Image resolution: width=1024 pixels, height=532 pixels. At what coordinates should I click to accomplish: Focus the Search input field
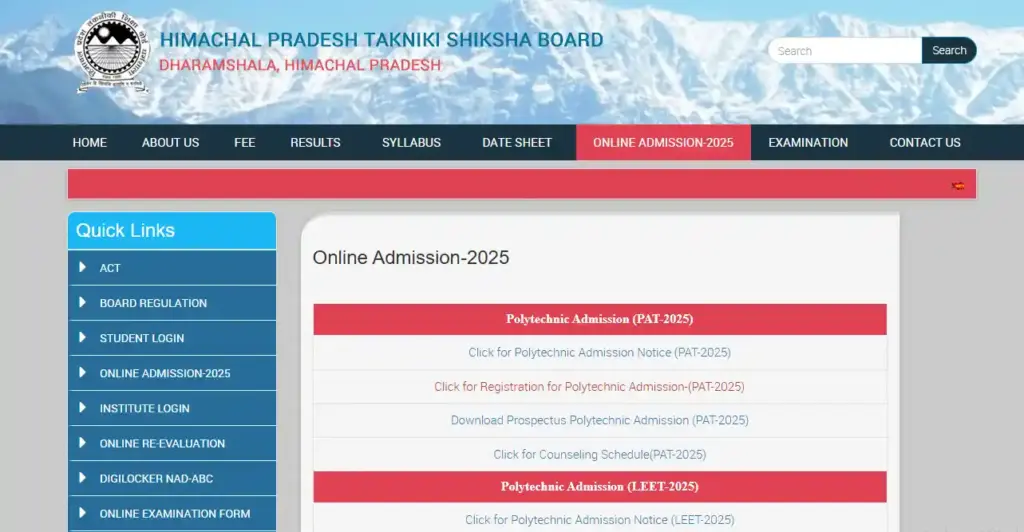844,51
